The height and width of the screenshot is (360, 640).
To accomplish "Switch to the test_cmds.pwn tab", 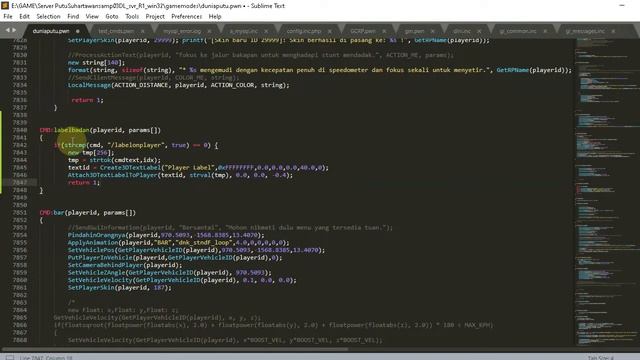I will (x=116, y=31).
